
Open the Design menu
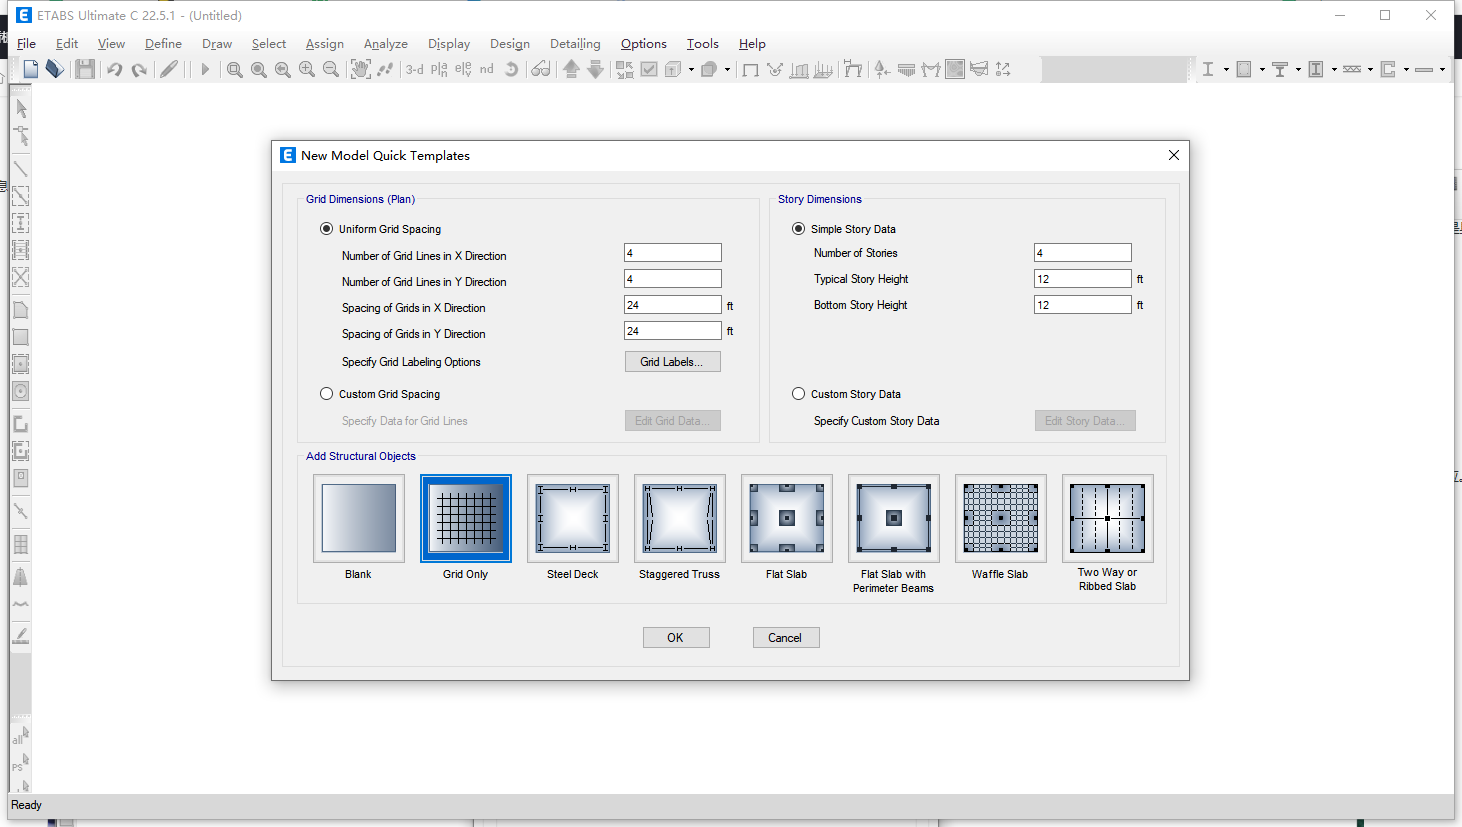pyautogui.click(x=509, y=43)
